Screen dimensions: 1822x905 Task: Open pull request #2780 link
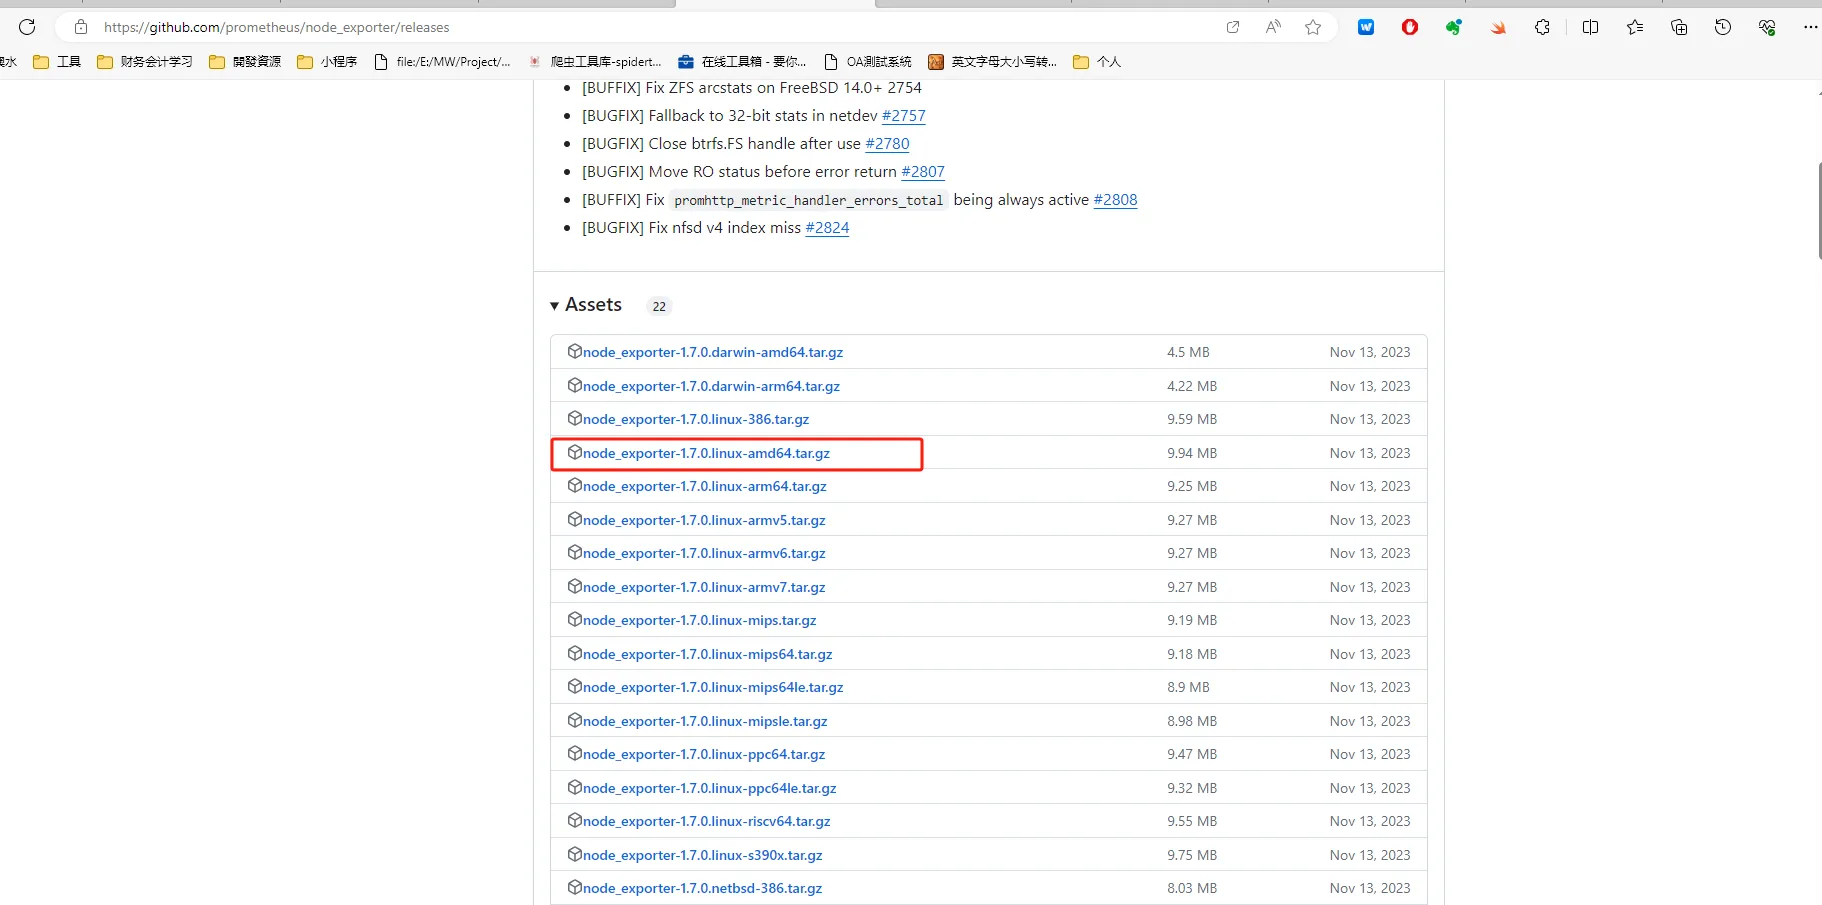(x=887, y=144)
